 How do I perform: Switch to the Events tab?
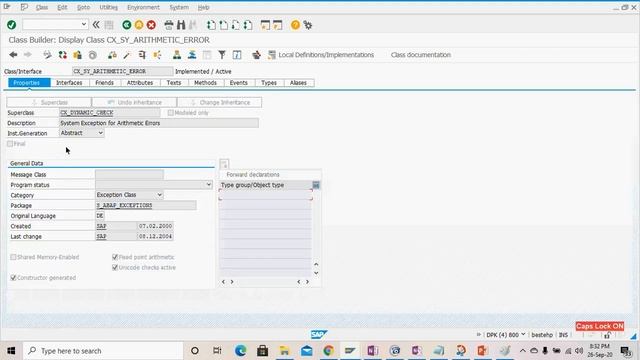pyautogui.click(x=238, y=83)
